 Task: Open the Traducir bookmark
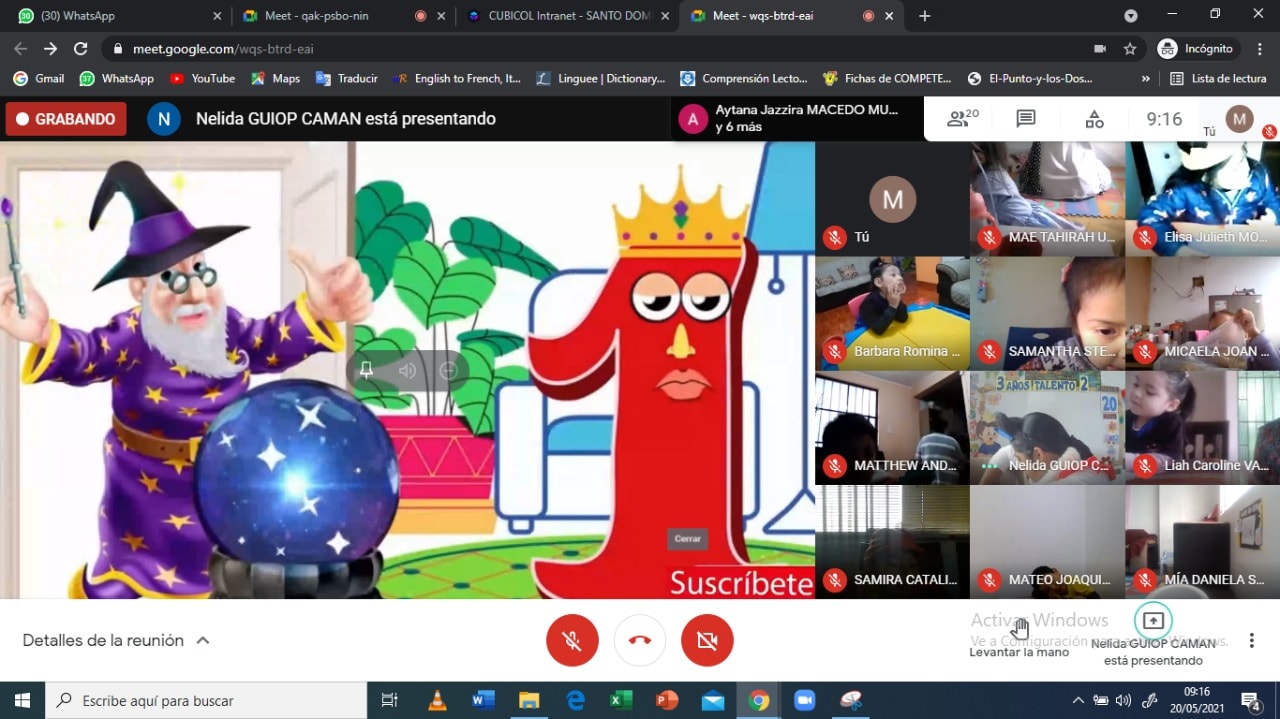[x=347, y=78]
